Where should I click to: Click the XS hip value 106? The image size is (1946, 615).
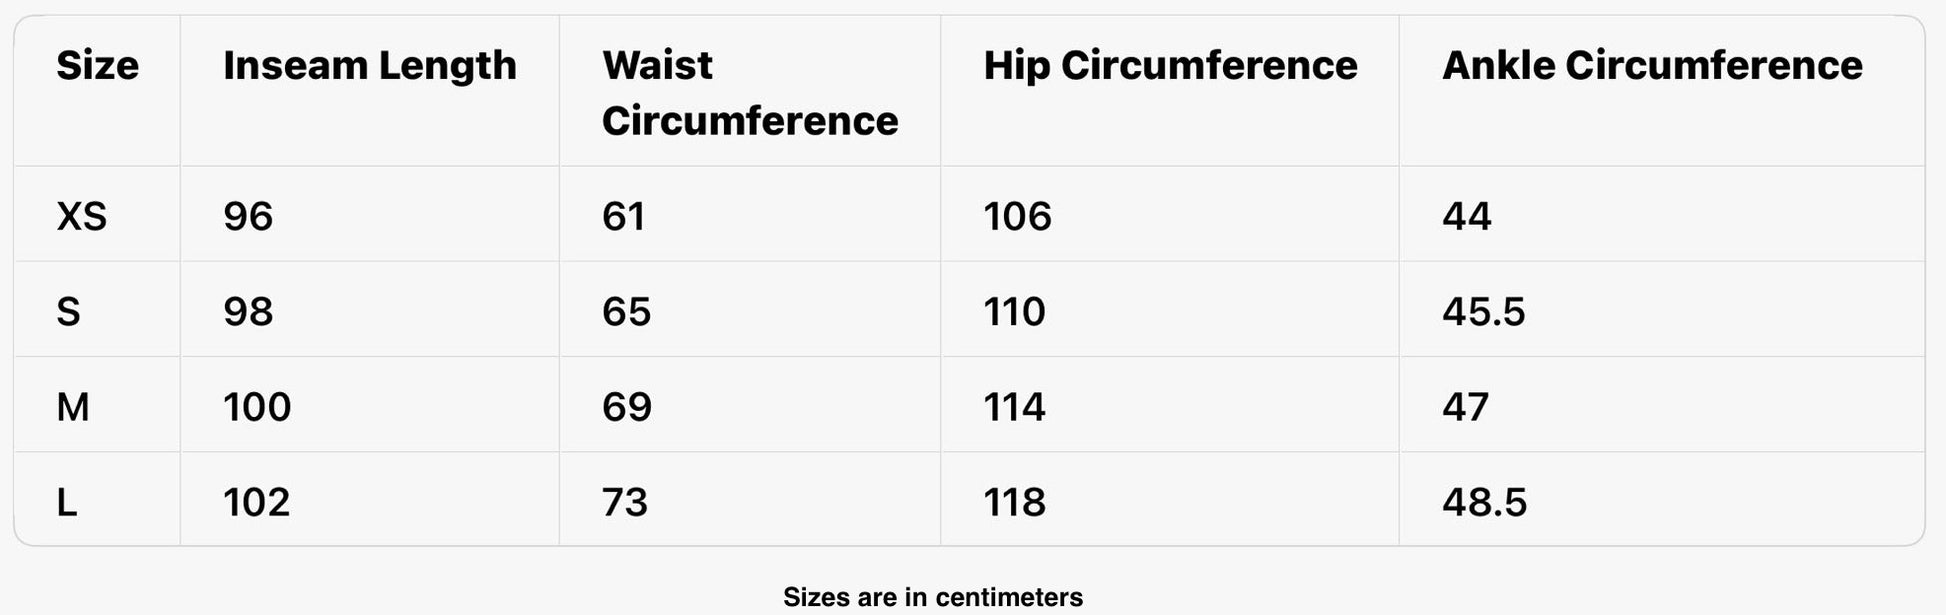[1017, 216]
